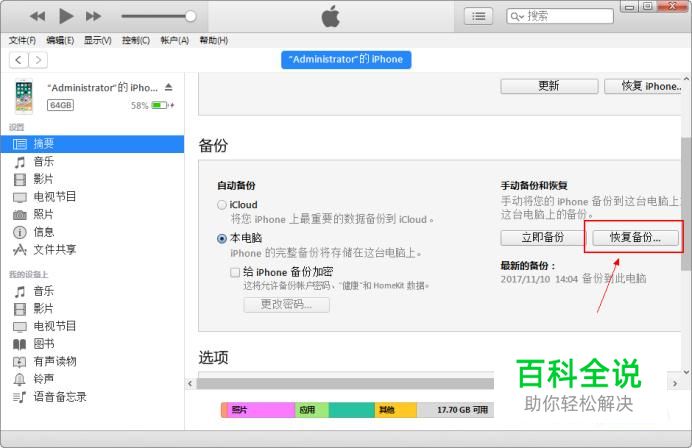The height and width of the screenshot is (448, 692).
Task: Click the iPhone device thumbnail in sidebar
Action: [24, 96]
